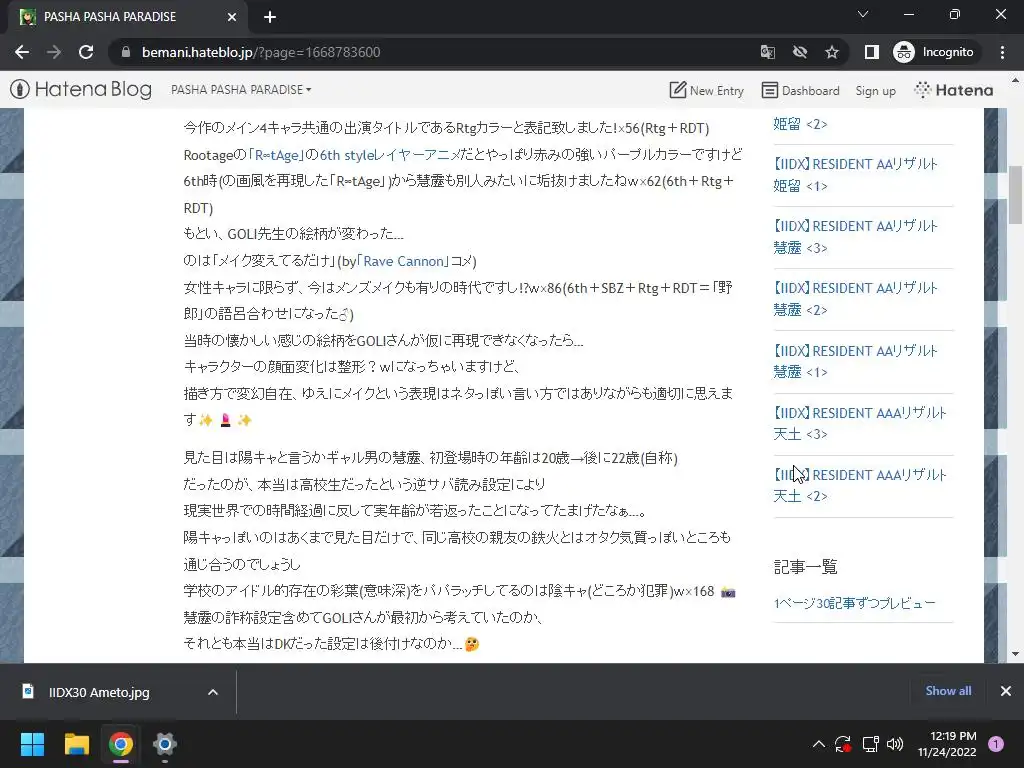
Task: Click Sign up
Action: tap(875, 91)
